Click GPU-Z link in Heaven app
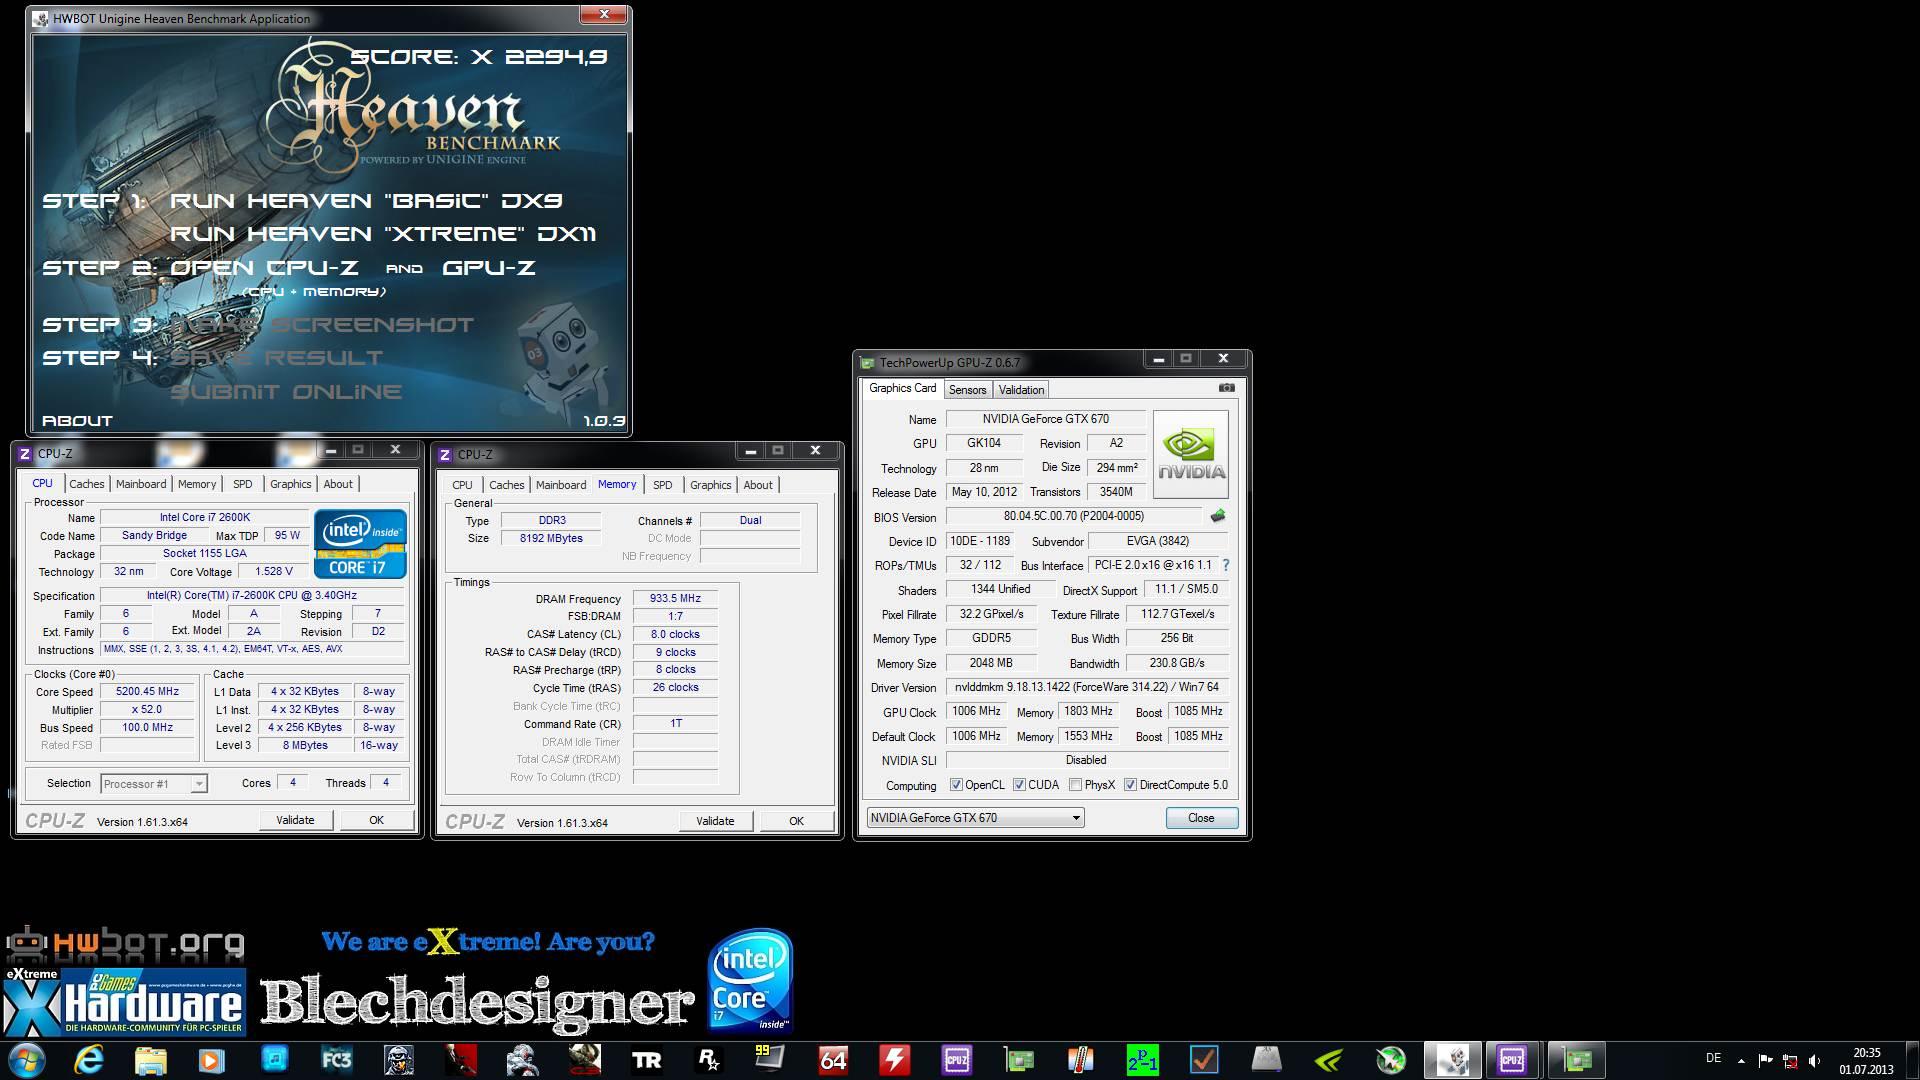This screenshot has width=1920, height=1080. click(x=489, y=268)
